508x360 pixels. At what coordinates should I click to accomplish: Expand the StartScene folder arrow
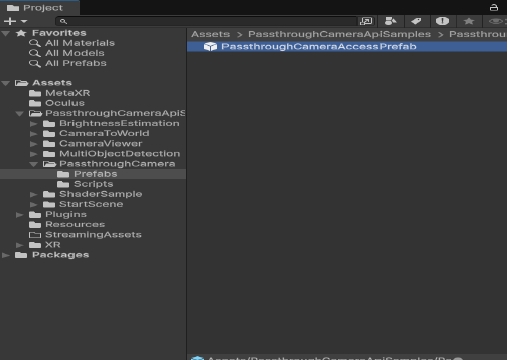coord(34,204)
